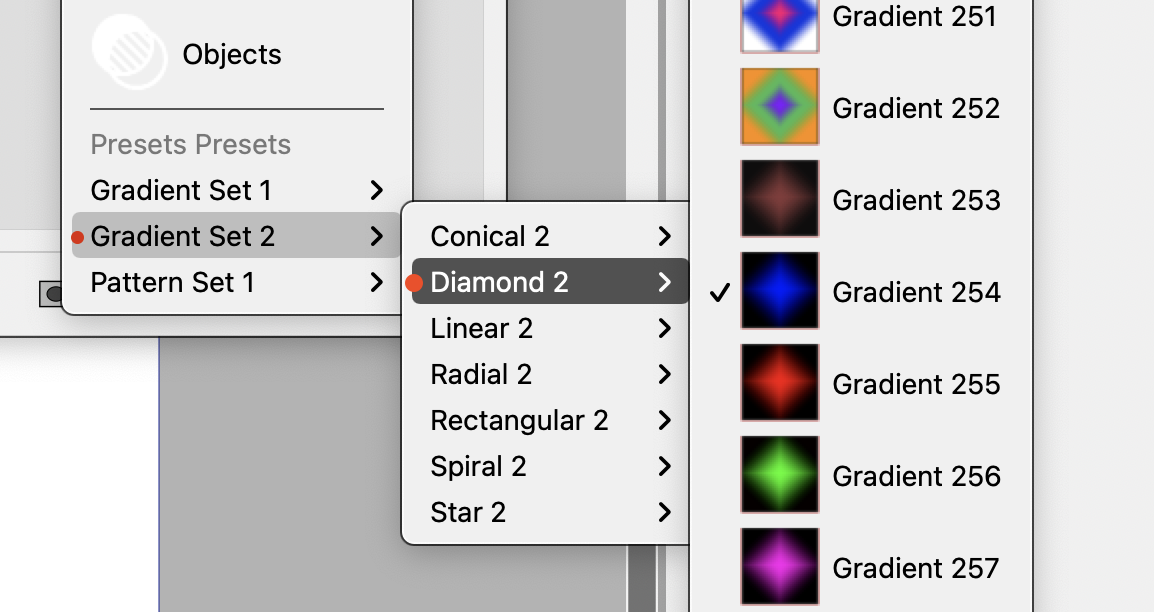Select the Diamond 2 menu entry
The height and width of the screenshot is (612, 1154).
pos(499,282)
